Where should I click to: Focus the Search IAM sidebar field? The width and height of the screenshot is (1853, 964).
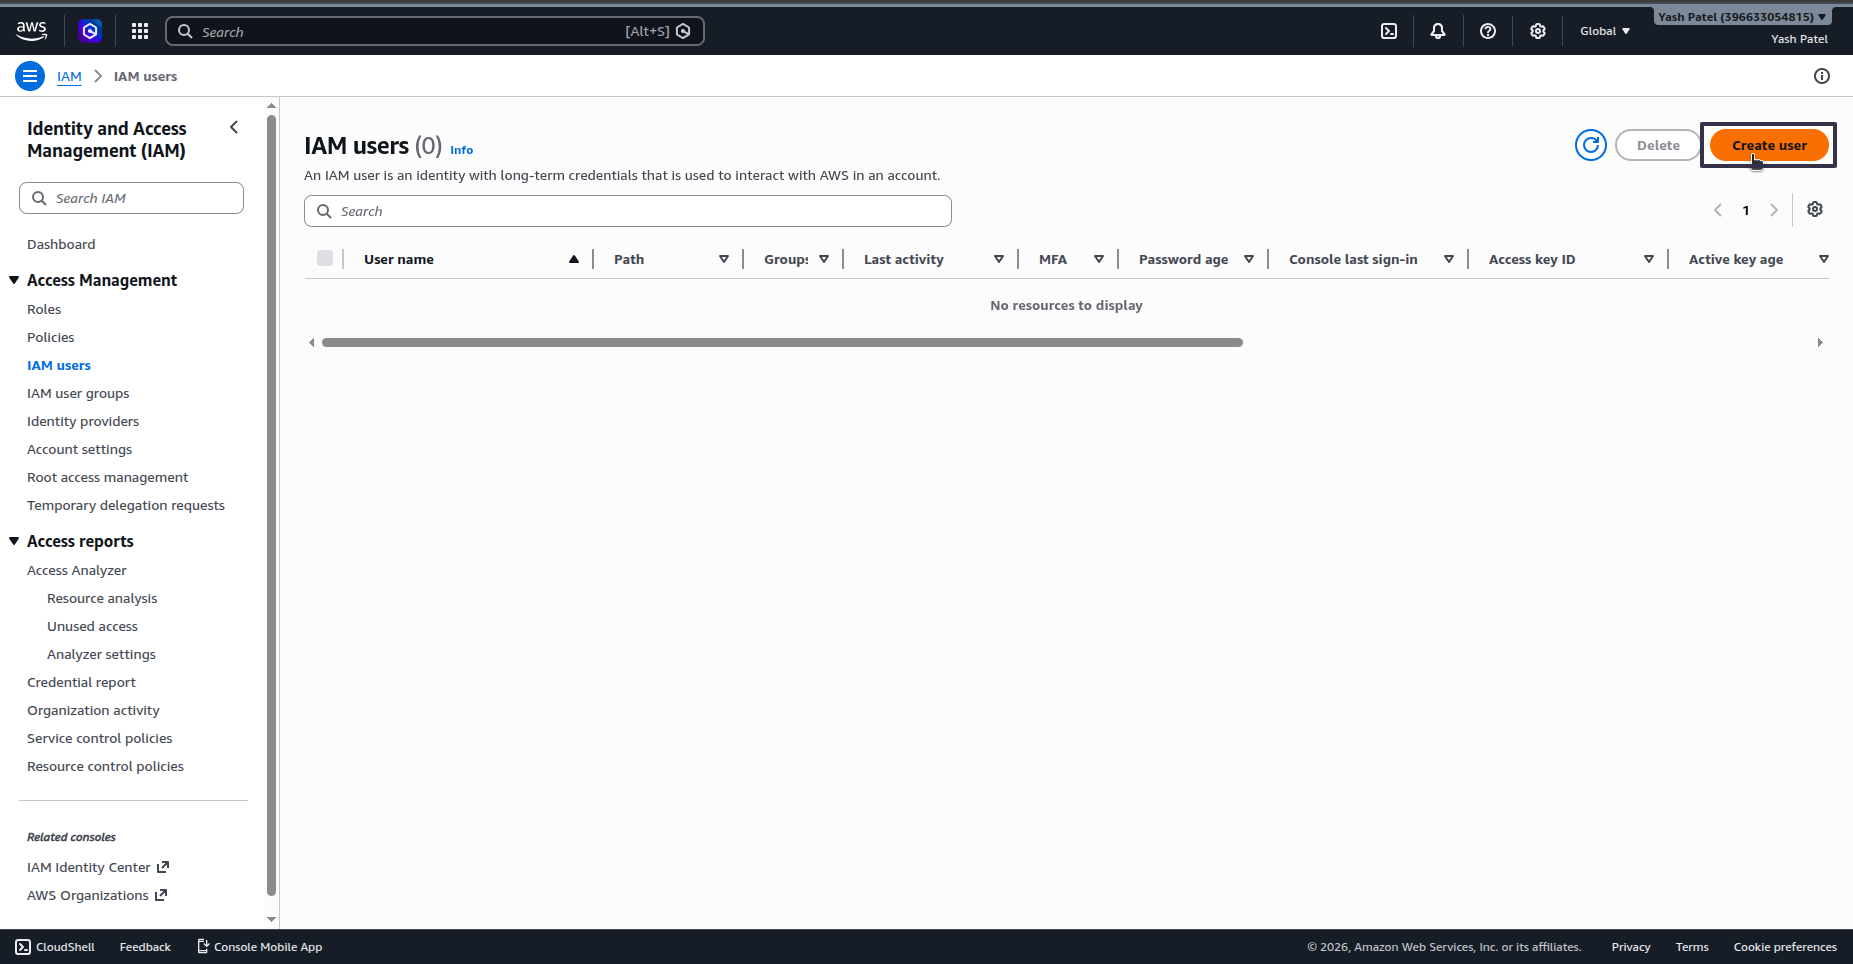[x=131, y=198]
